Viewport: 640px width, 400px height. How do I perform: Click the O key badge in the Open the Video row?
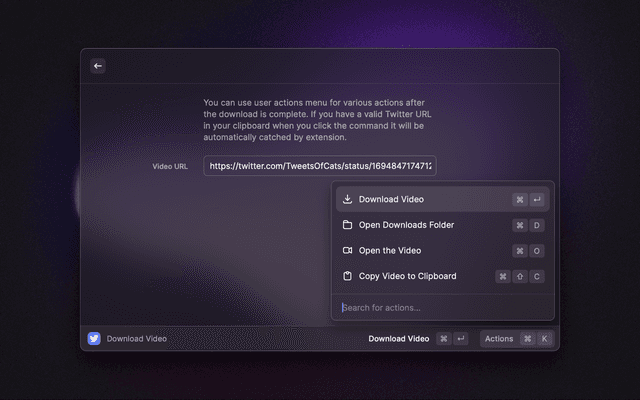(537, 250)
